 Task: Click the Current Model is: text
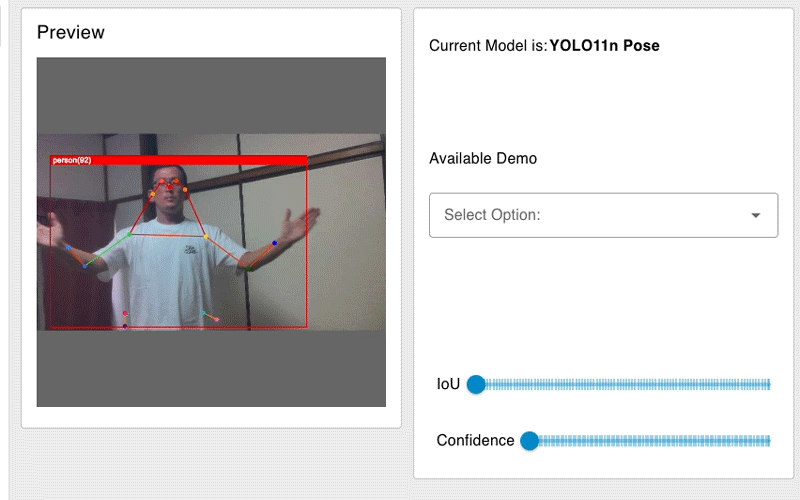pos(488,45)
